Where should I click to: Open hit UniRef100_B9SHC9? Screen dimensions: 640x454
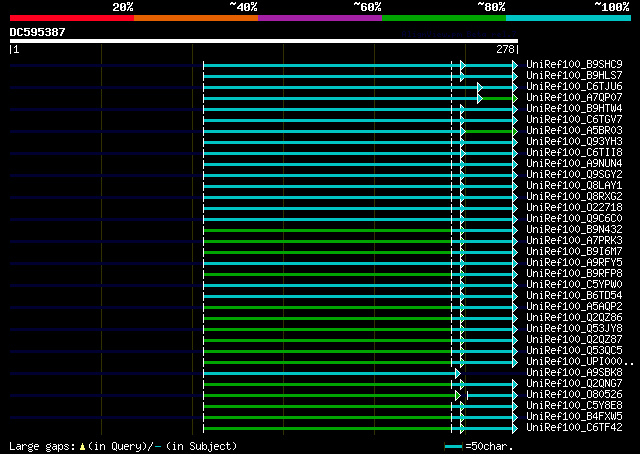(x=574, y=65)
